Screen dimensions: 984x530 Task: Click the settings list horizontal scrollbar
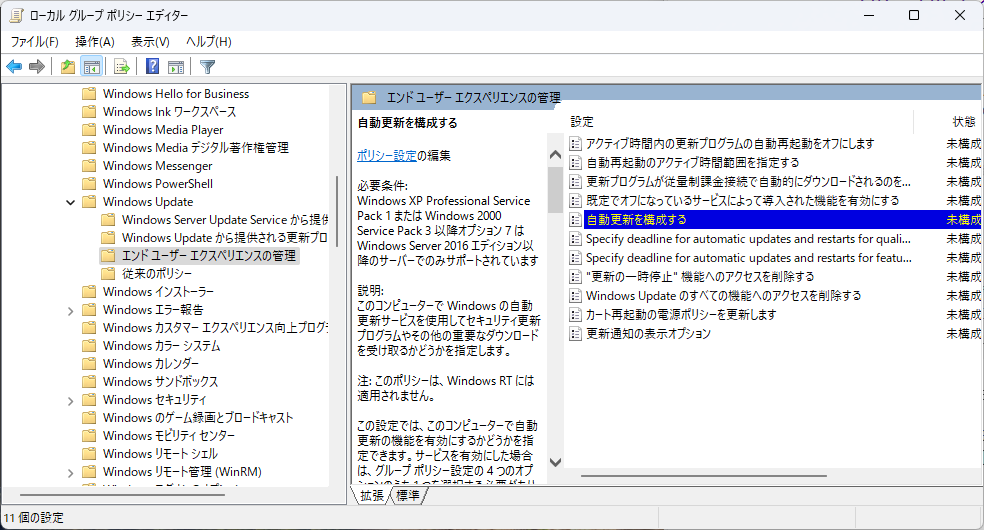coord(703,475)
